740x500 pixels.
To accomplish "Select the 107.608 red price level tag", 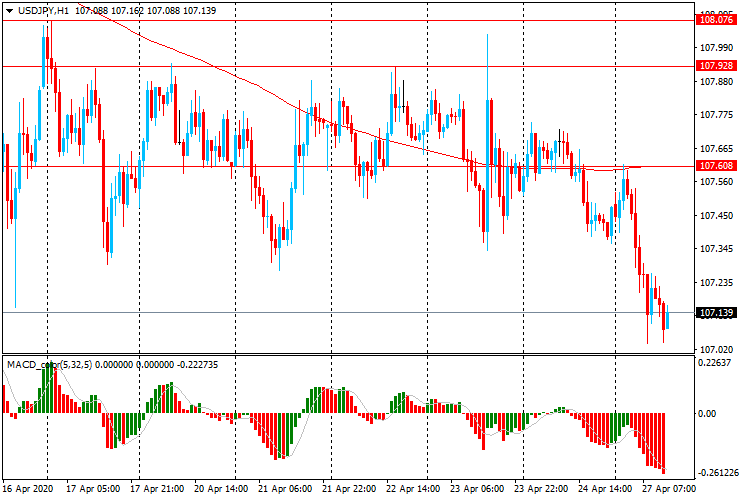I will 716,166.
